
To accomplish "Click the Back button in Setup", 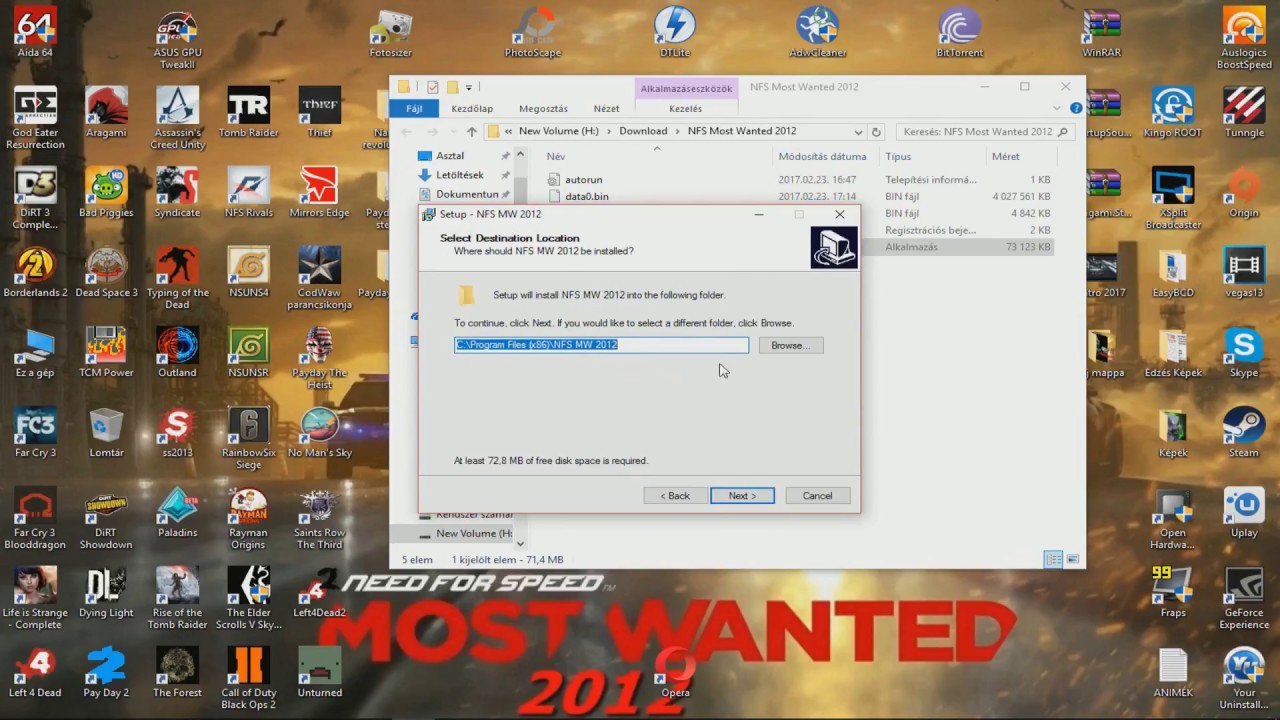I will (x=675, y=496).
